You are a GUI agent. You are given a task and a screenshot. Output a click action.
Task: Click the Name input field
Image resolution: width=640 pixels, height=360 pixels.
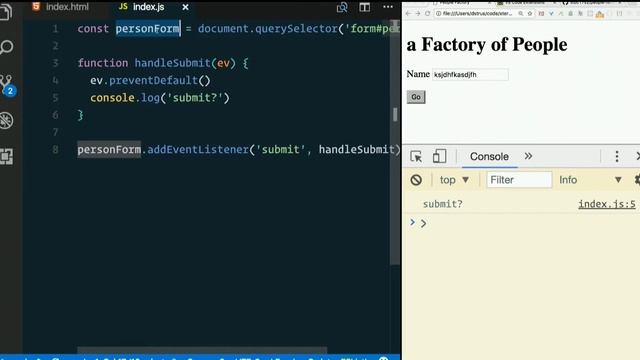pyautogui.click(x=470, y=75)
